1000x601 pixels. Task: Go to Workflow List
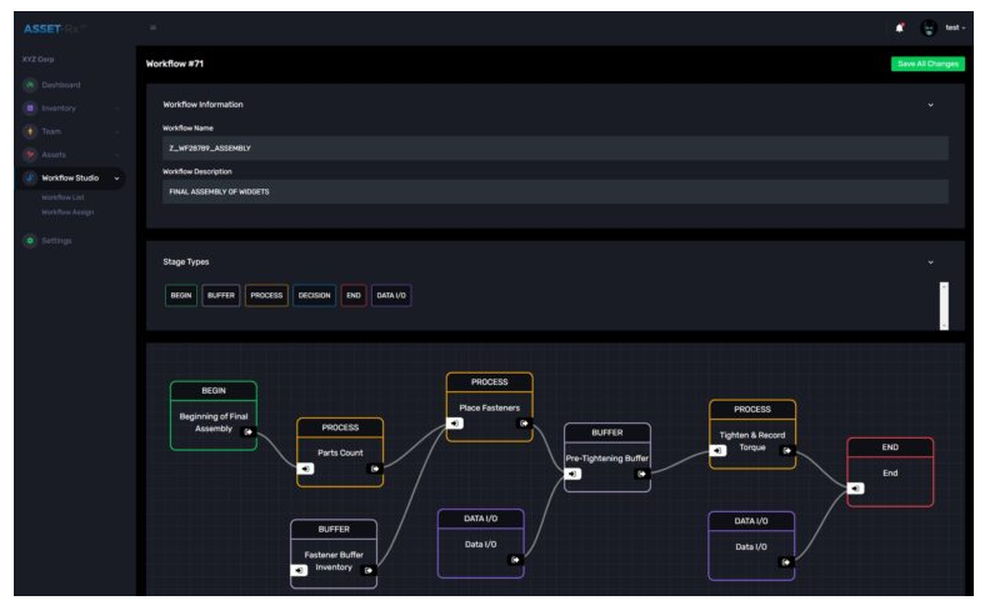pos(62,197)
